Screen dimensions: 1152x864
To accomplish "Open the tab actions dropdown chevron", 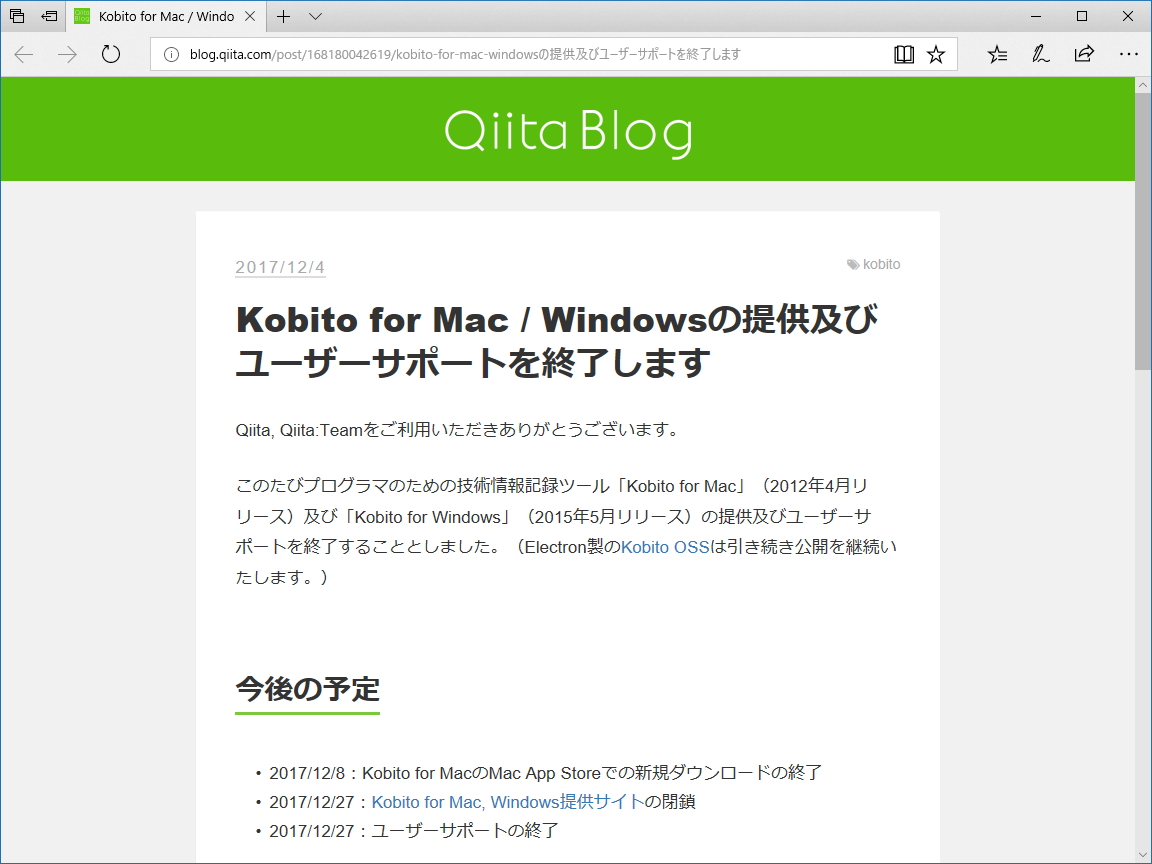I will 313,16.
